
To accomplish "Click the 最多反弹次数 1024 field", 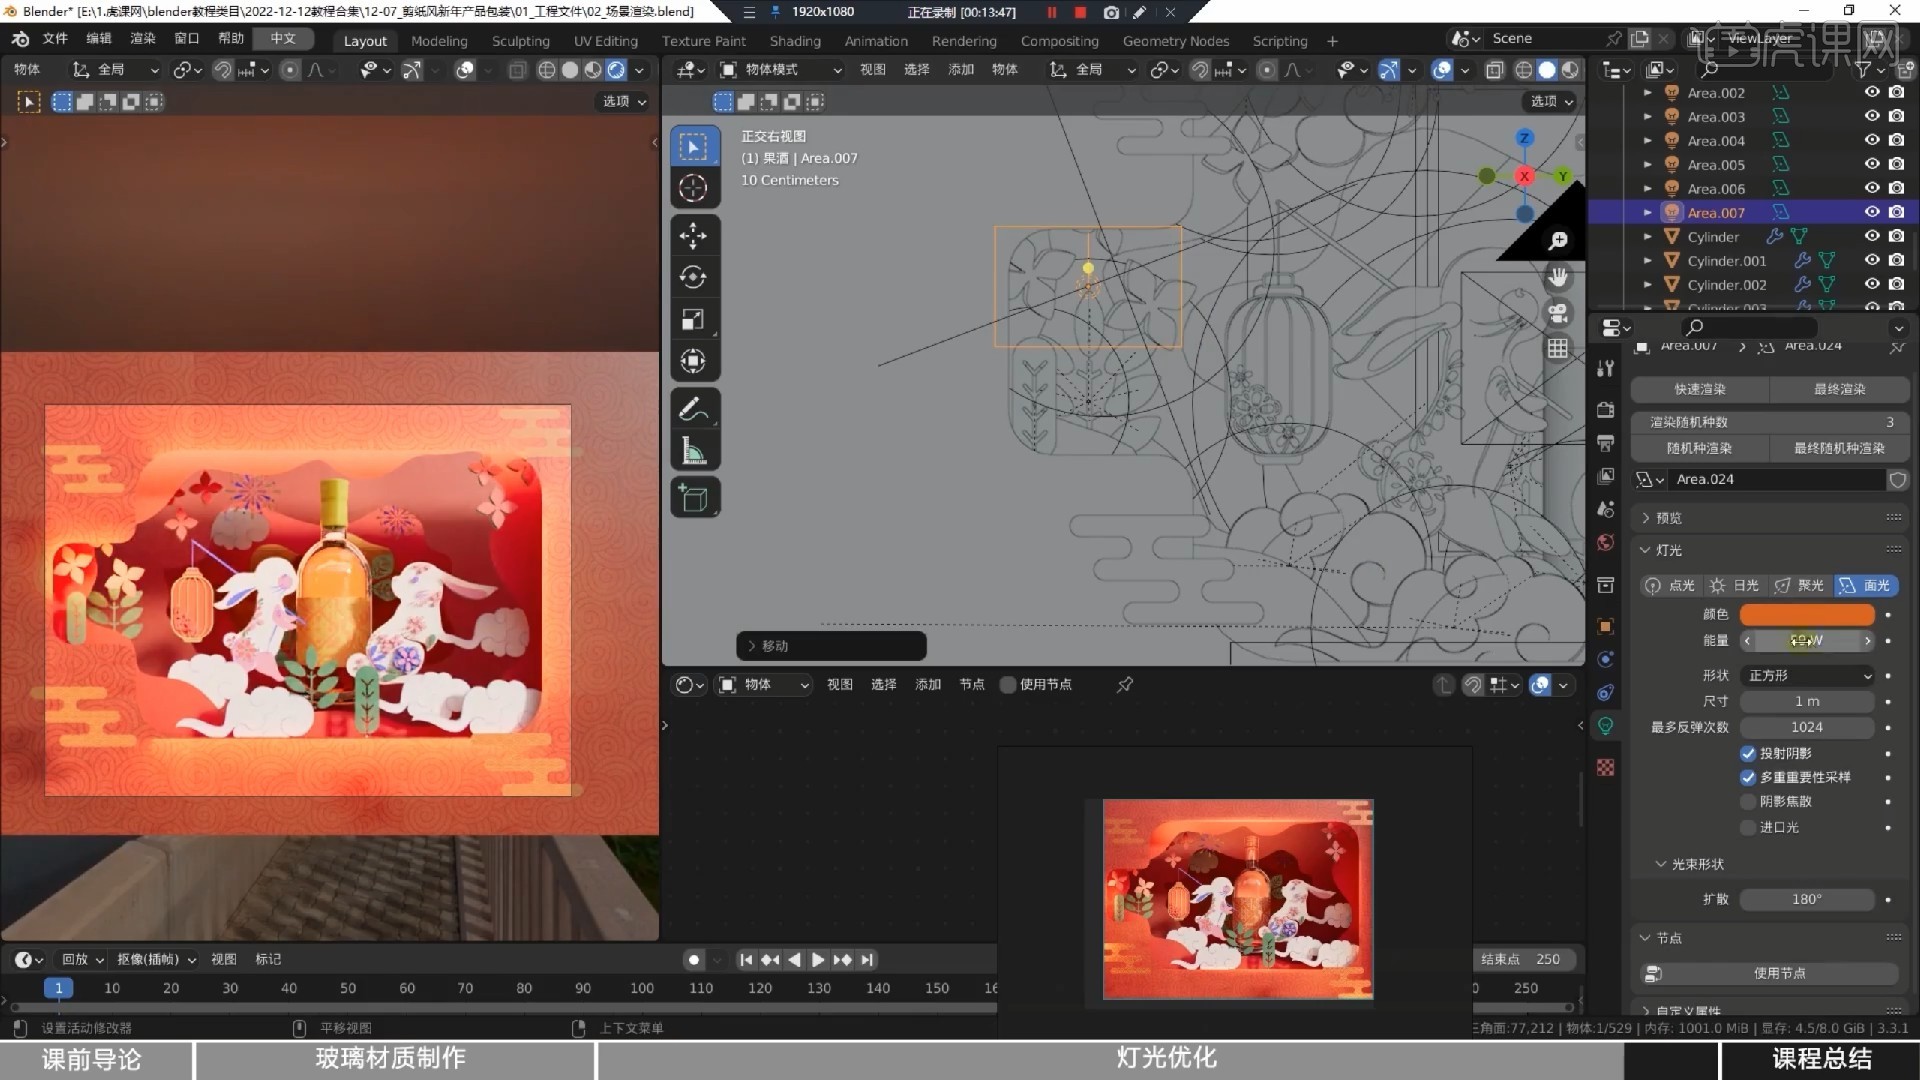I will pos(1808,727).
